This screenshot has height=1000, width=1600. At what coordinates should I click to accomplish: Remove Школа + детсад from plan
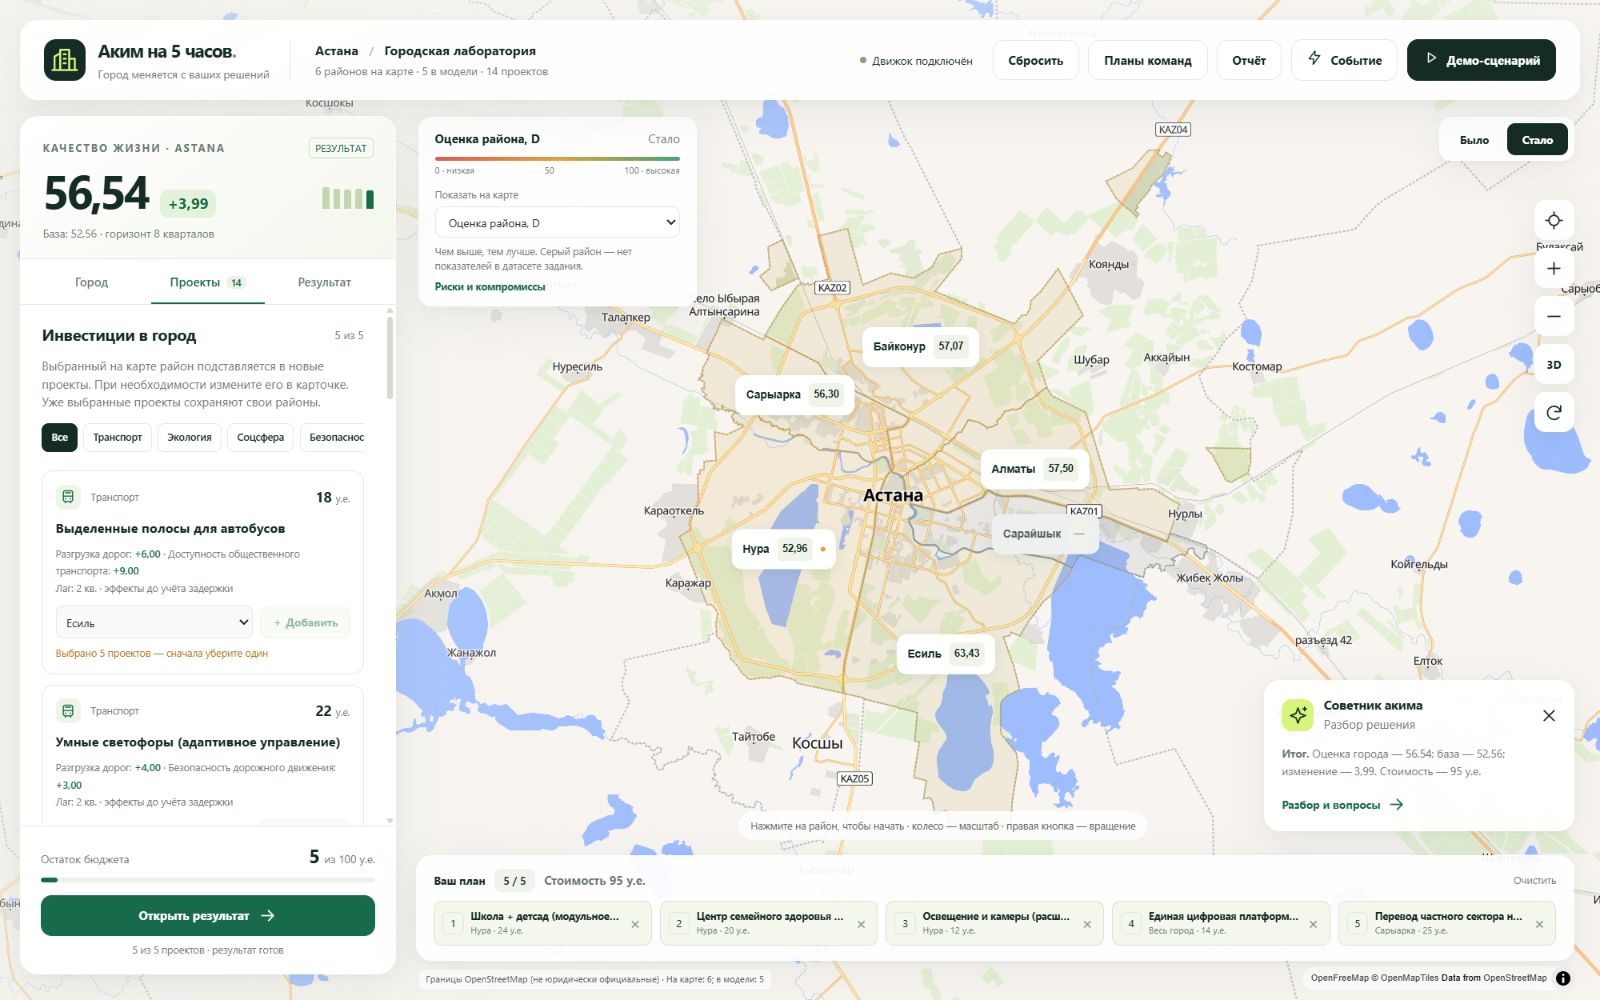point(635,924)
